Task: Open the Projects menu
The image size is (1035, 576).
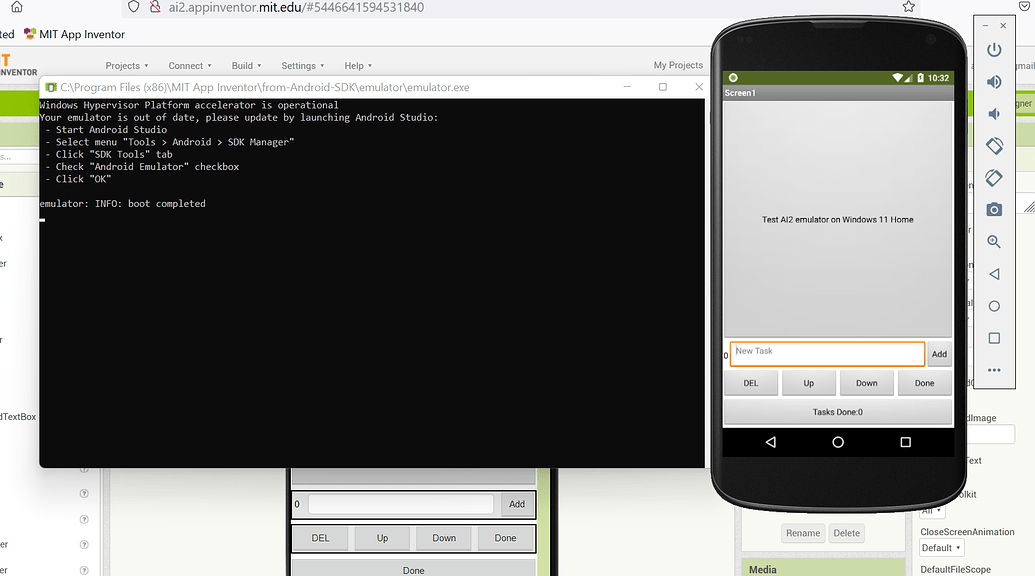Action: 126,65
